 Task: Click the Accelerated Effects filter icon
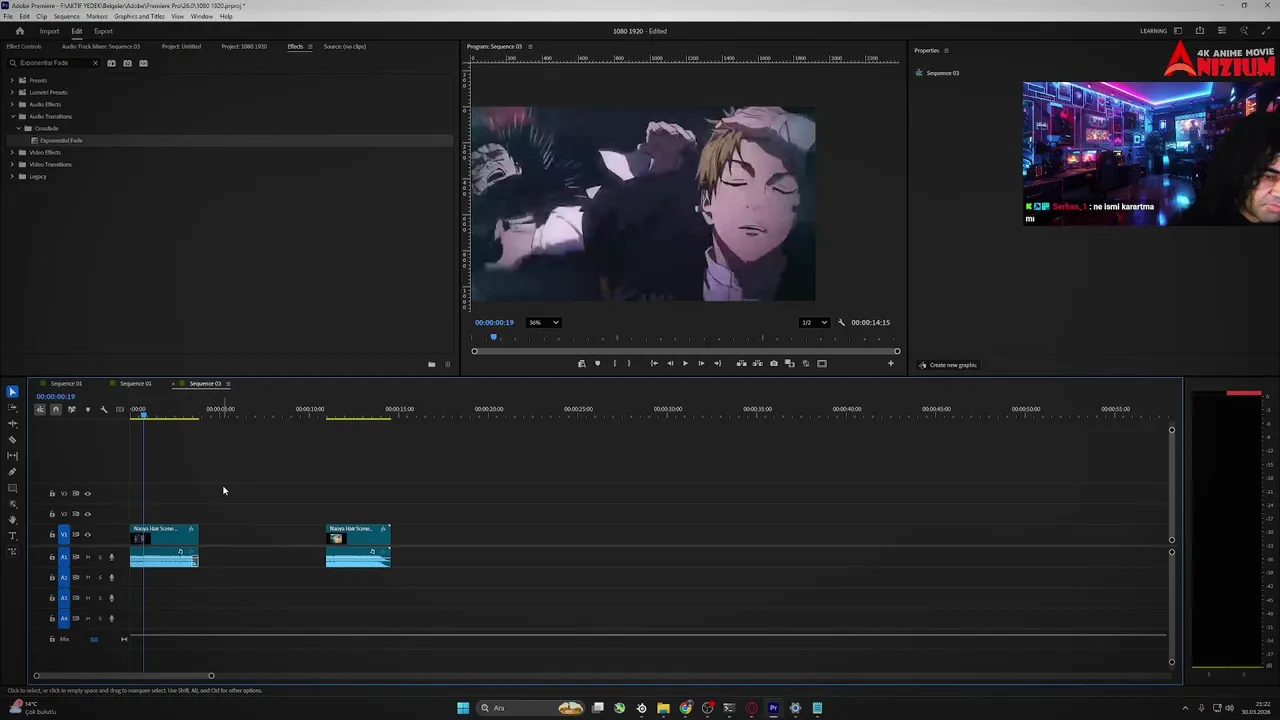tap(111, 63)
